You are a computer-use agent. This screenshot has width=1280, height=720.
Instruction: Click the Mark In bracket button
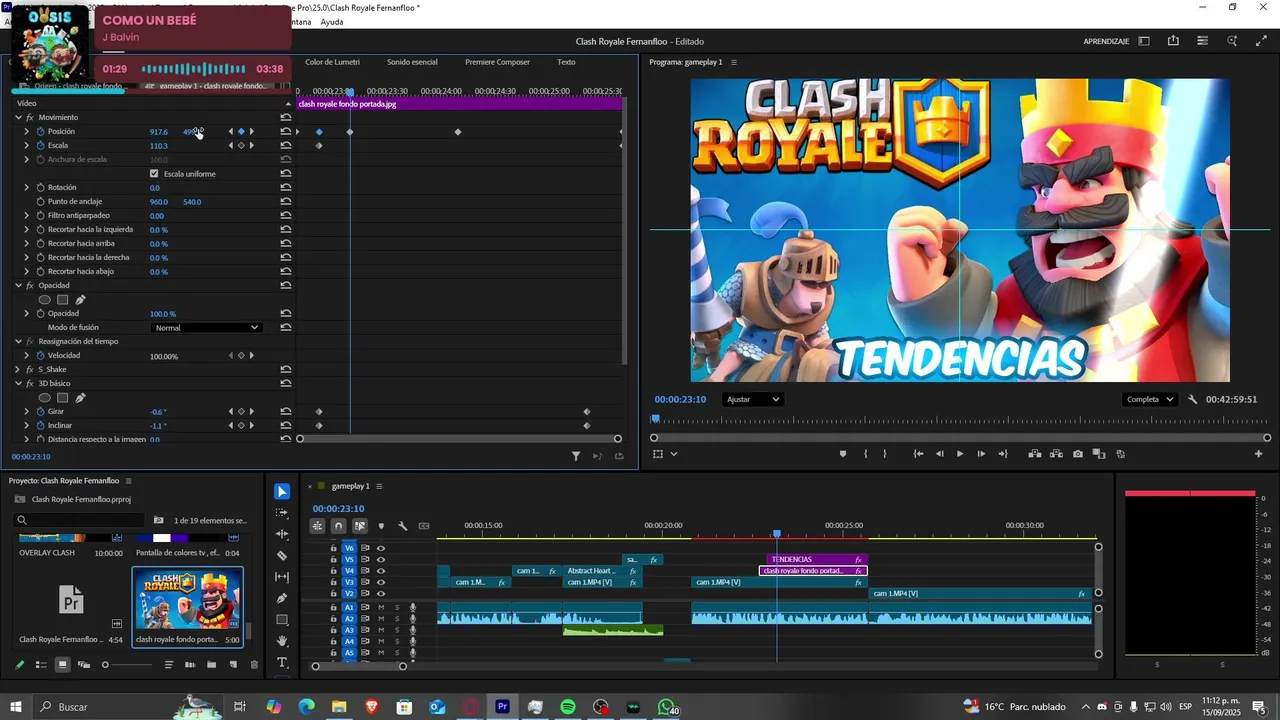pos(865,454)
